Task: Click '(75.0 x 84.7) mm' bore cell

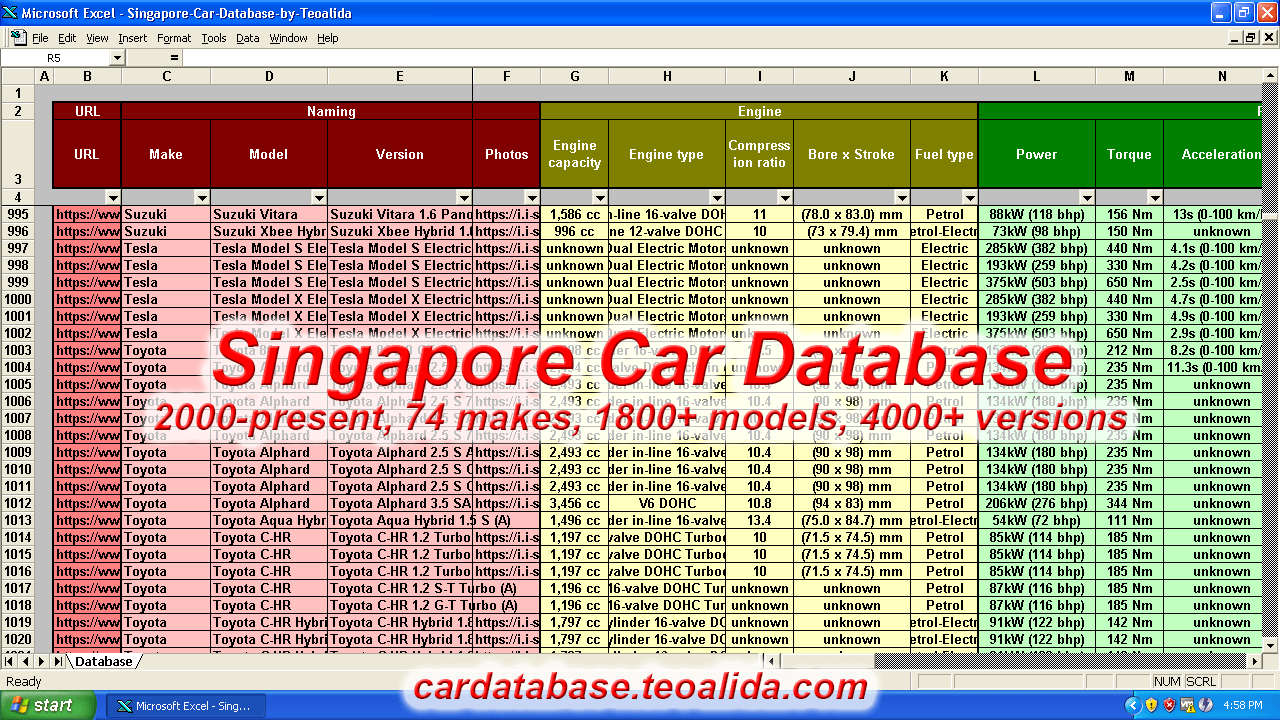Action: 852,520
